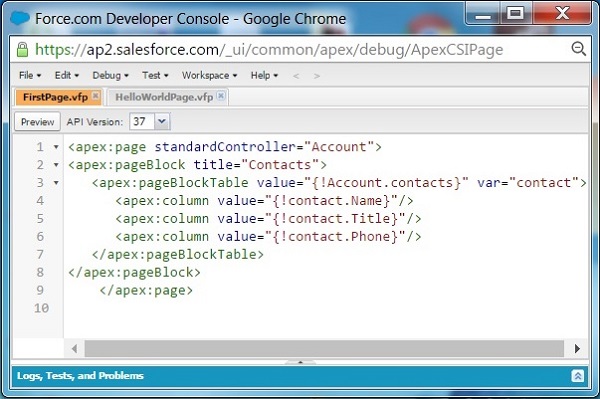Click the API Version 37 field
This screenshot has width=600, height=399.
(142, 122)
